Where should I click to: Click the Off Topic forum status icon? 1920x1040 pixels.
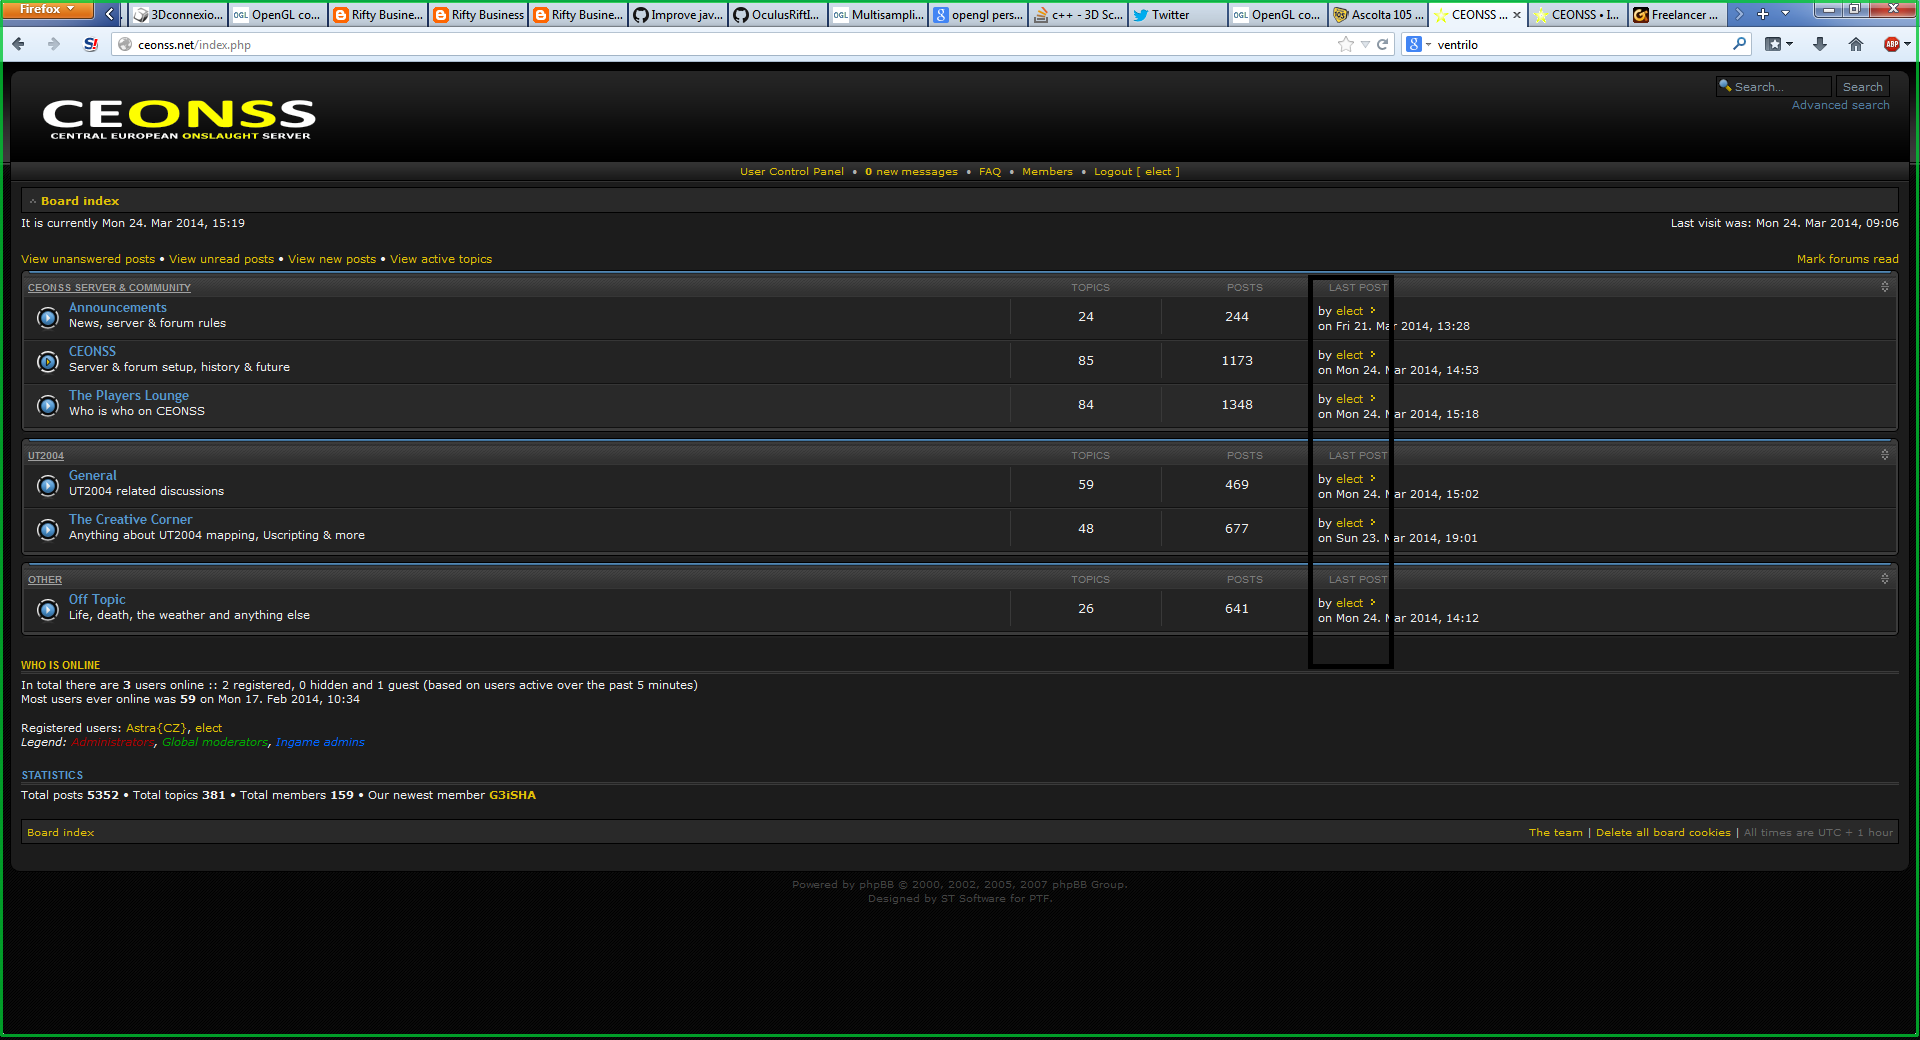point(47,610)
